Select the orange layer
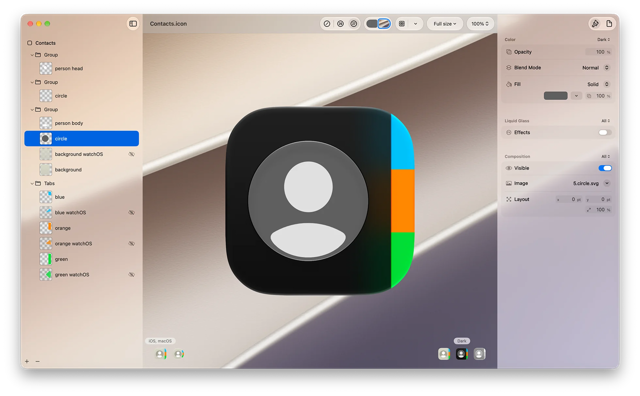This screenshot has height=396, width=640. 82,228
